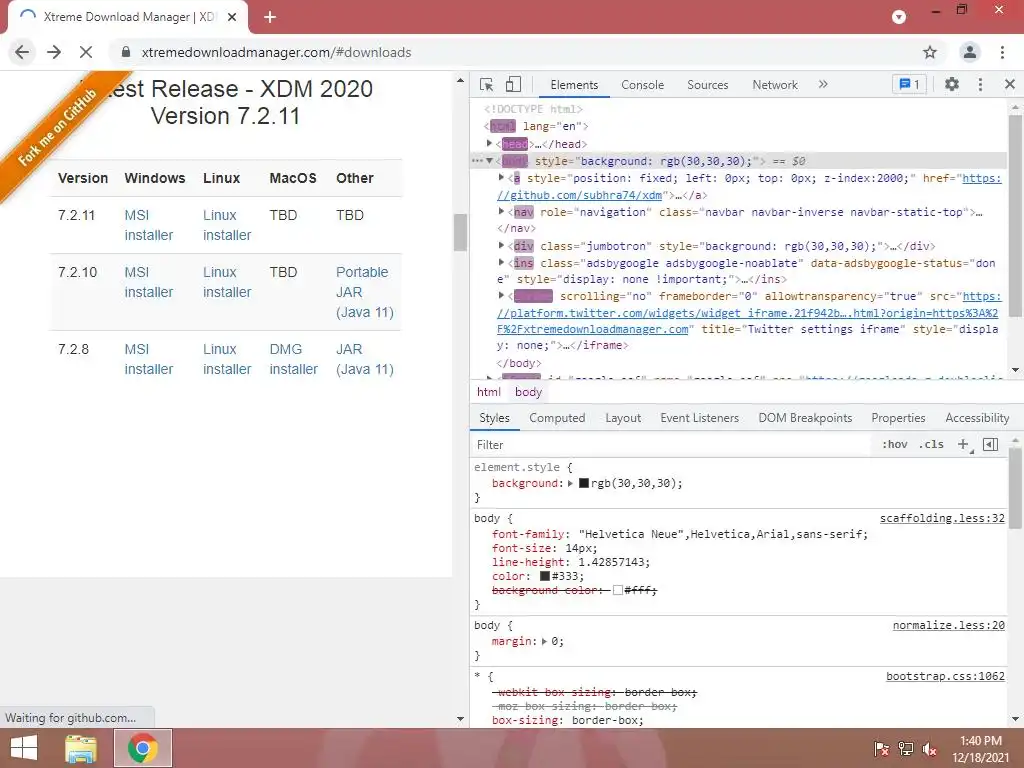Image resolution: width=1024 pixels, height=768 pixels.
Task: Switch to the Sources tab
Action: 707,85
